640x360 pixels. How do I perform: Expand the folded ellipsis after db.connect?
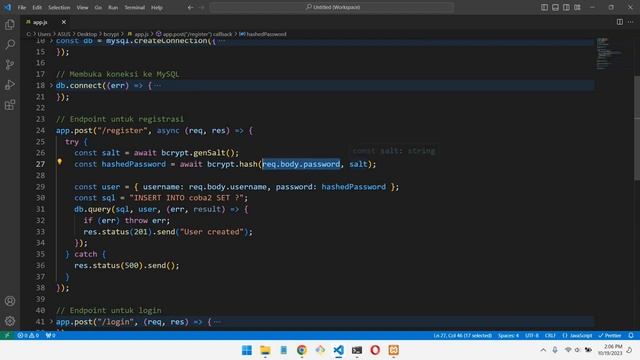coord(157,86)
